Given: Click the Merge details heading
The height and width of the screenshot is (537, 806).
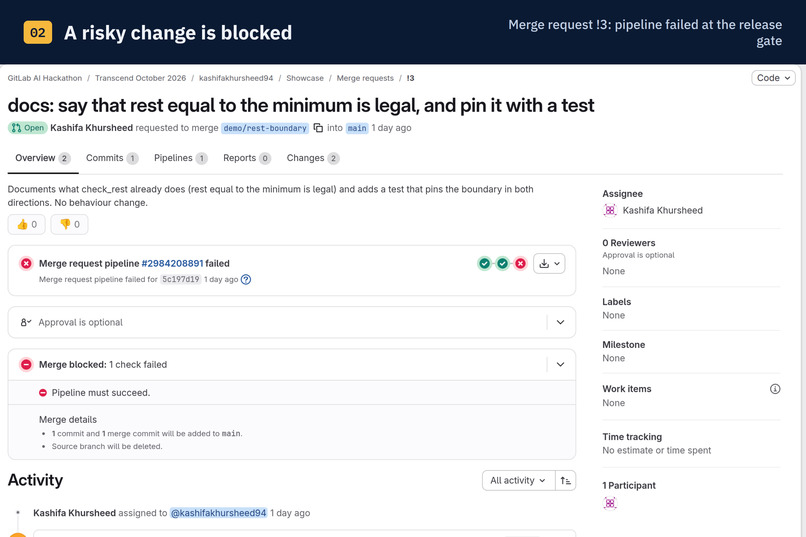Looking at the screenshot, I should pyautogui.click(x=68, y=420).
